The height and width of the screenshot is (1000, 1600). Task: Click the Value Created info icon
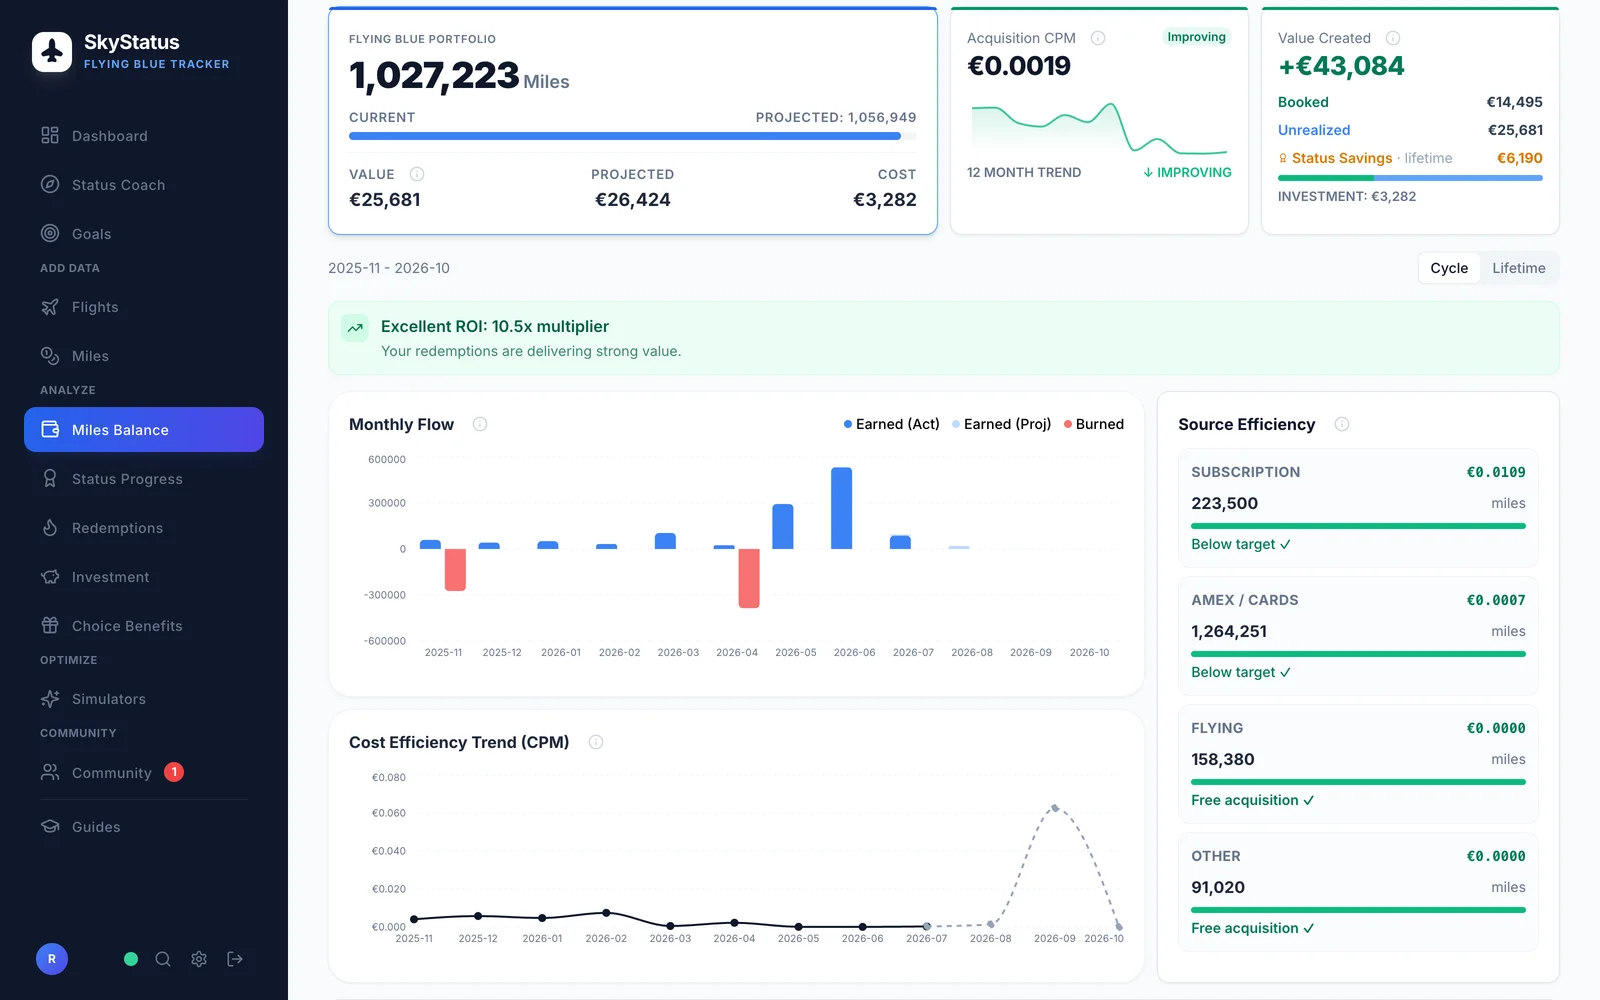coord(1393,38)
